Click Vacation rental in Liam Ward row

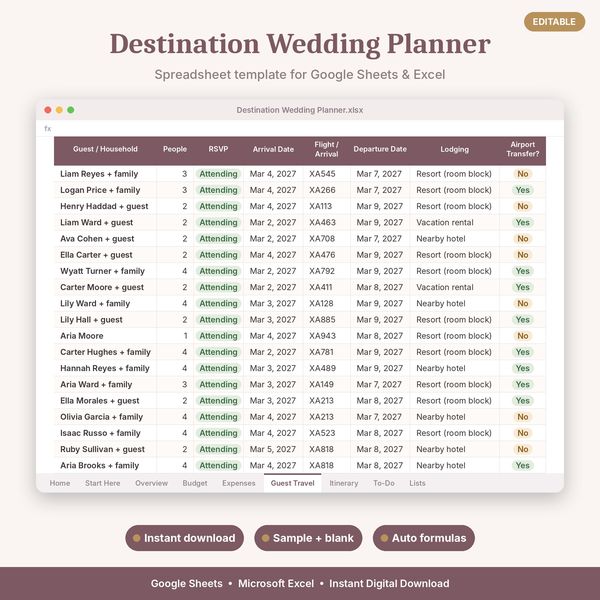click(x=445, y=222)
